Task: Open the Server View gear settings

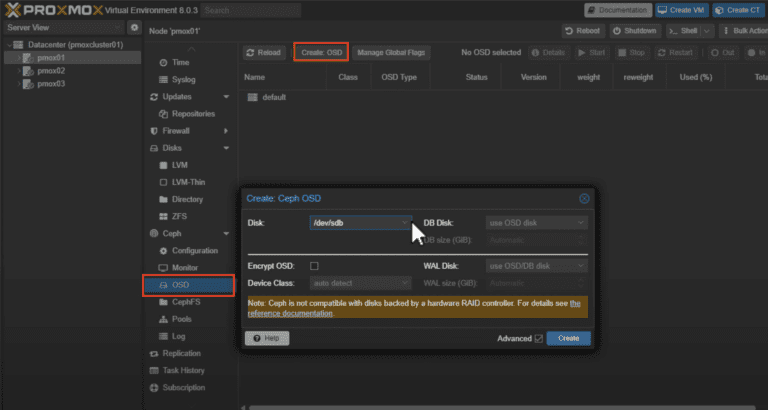Action: coord(134,27)
